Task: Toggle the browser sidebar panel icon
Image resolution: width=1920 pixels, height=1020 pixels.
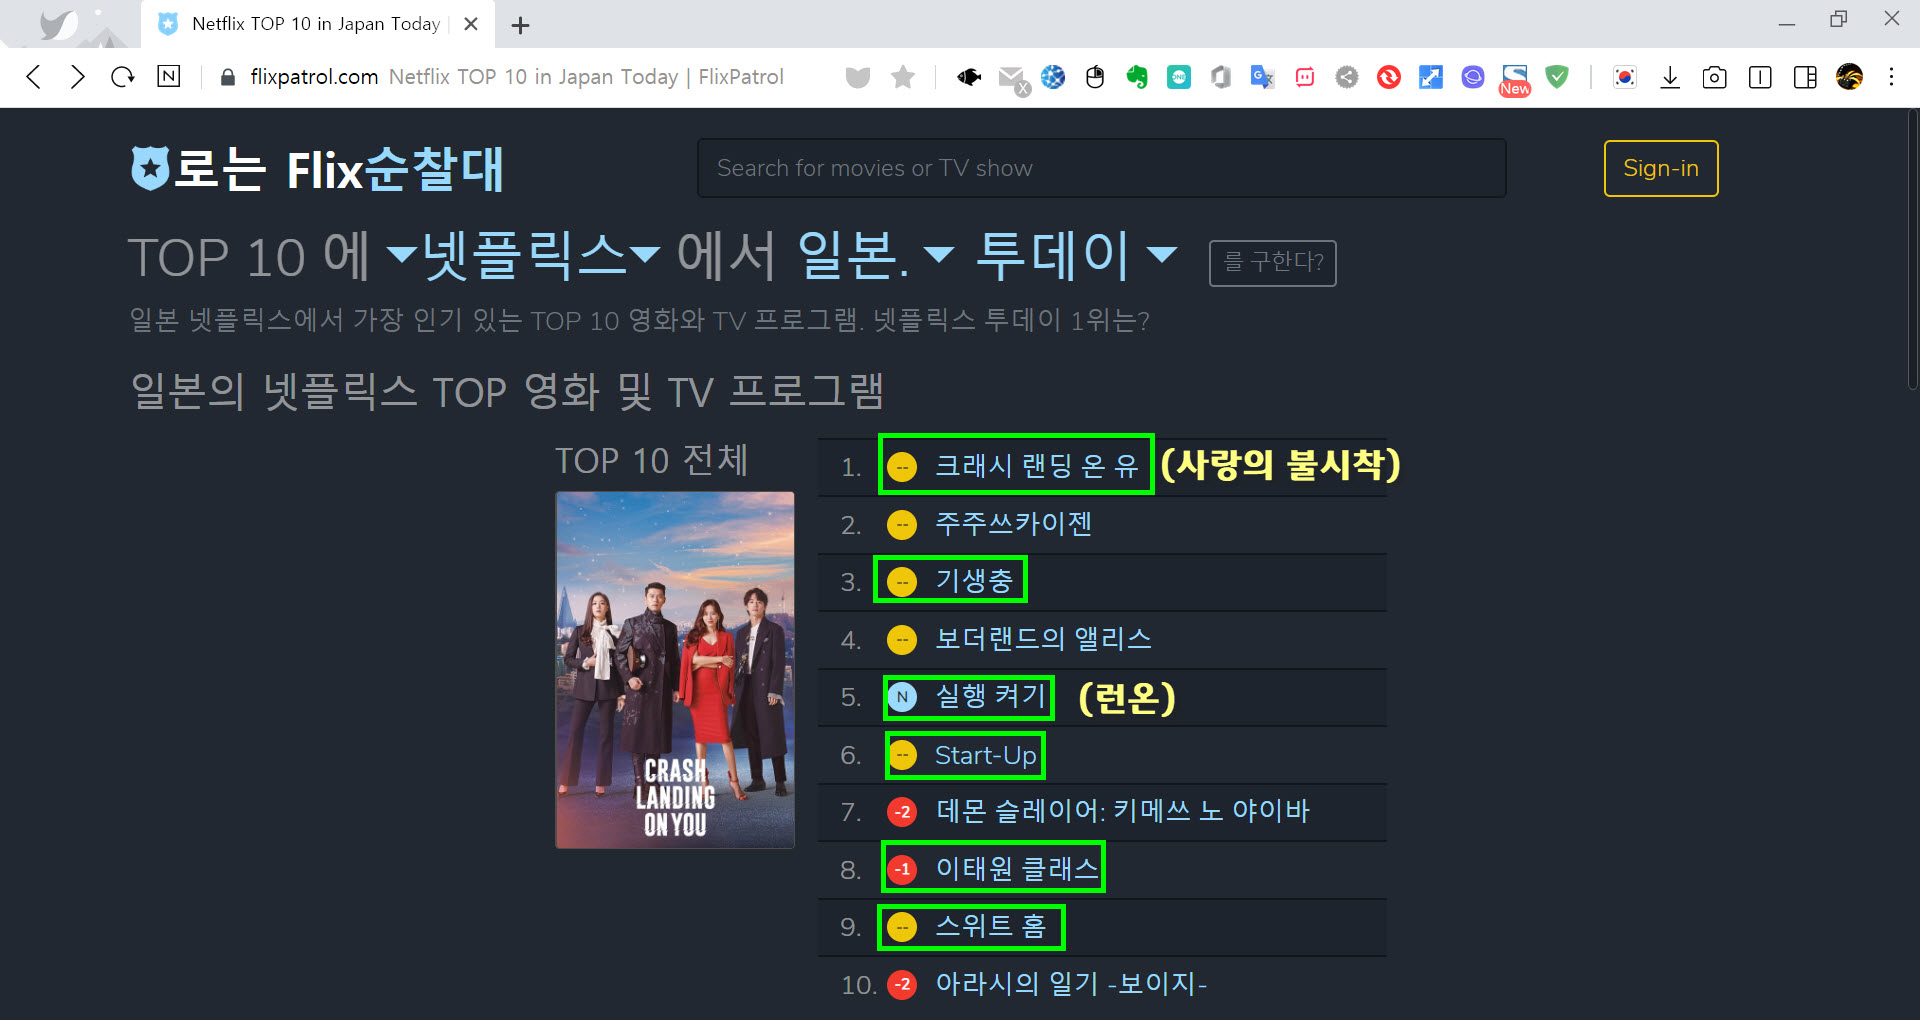Action: (x=1805, y=77)
